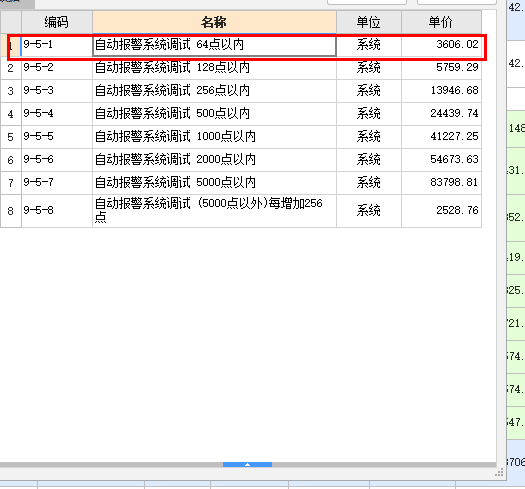The width and height of the screenshot is (525, 489).
Task: Select price 41227.25
Action: tap(441, 137)
